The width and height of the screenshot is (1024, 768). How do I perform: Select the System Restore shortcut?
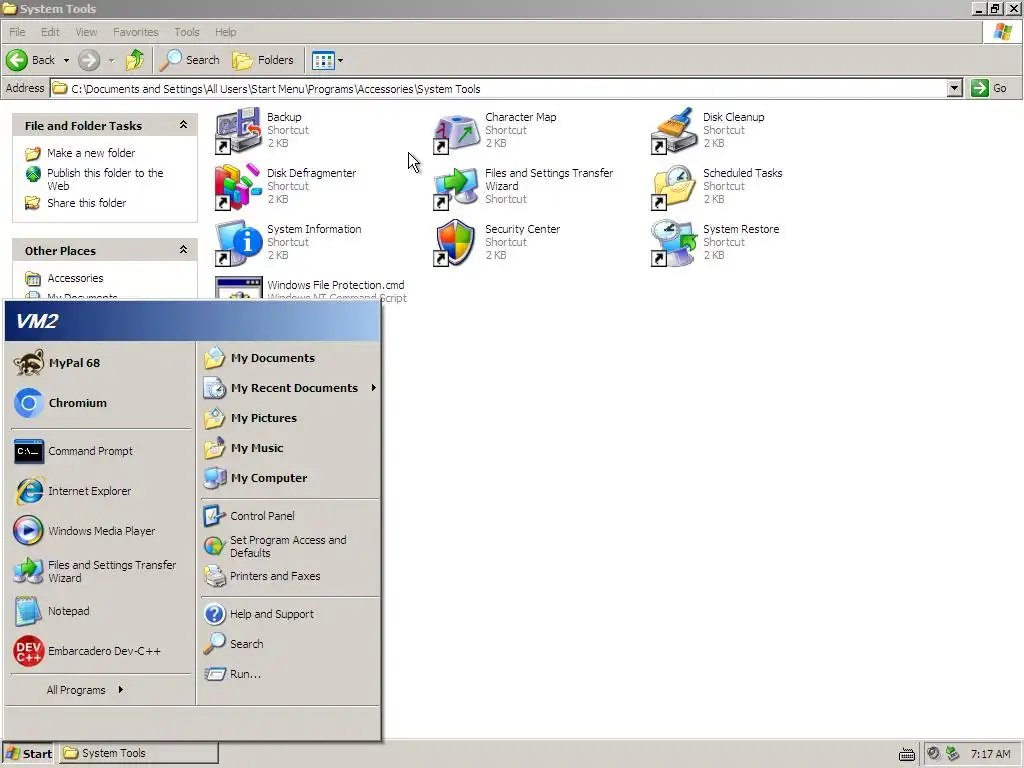pos(714,242)
